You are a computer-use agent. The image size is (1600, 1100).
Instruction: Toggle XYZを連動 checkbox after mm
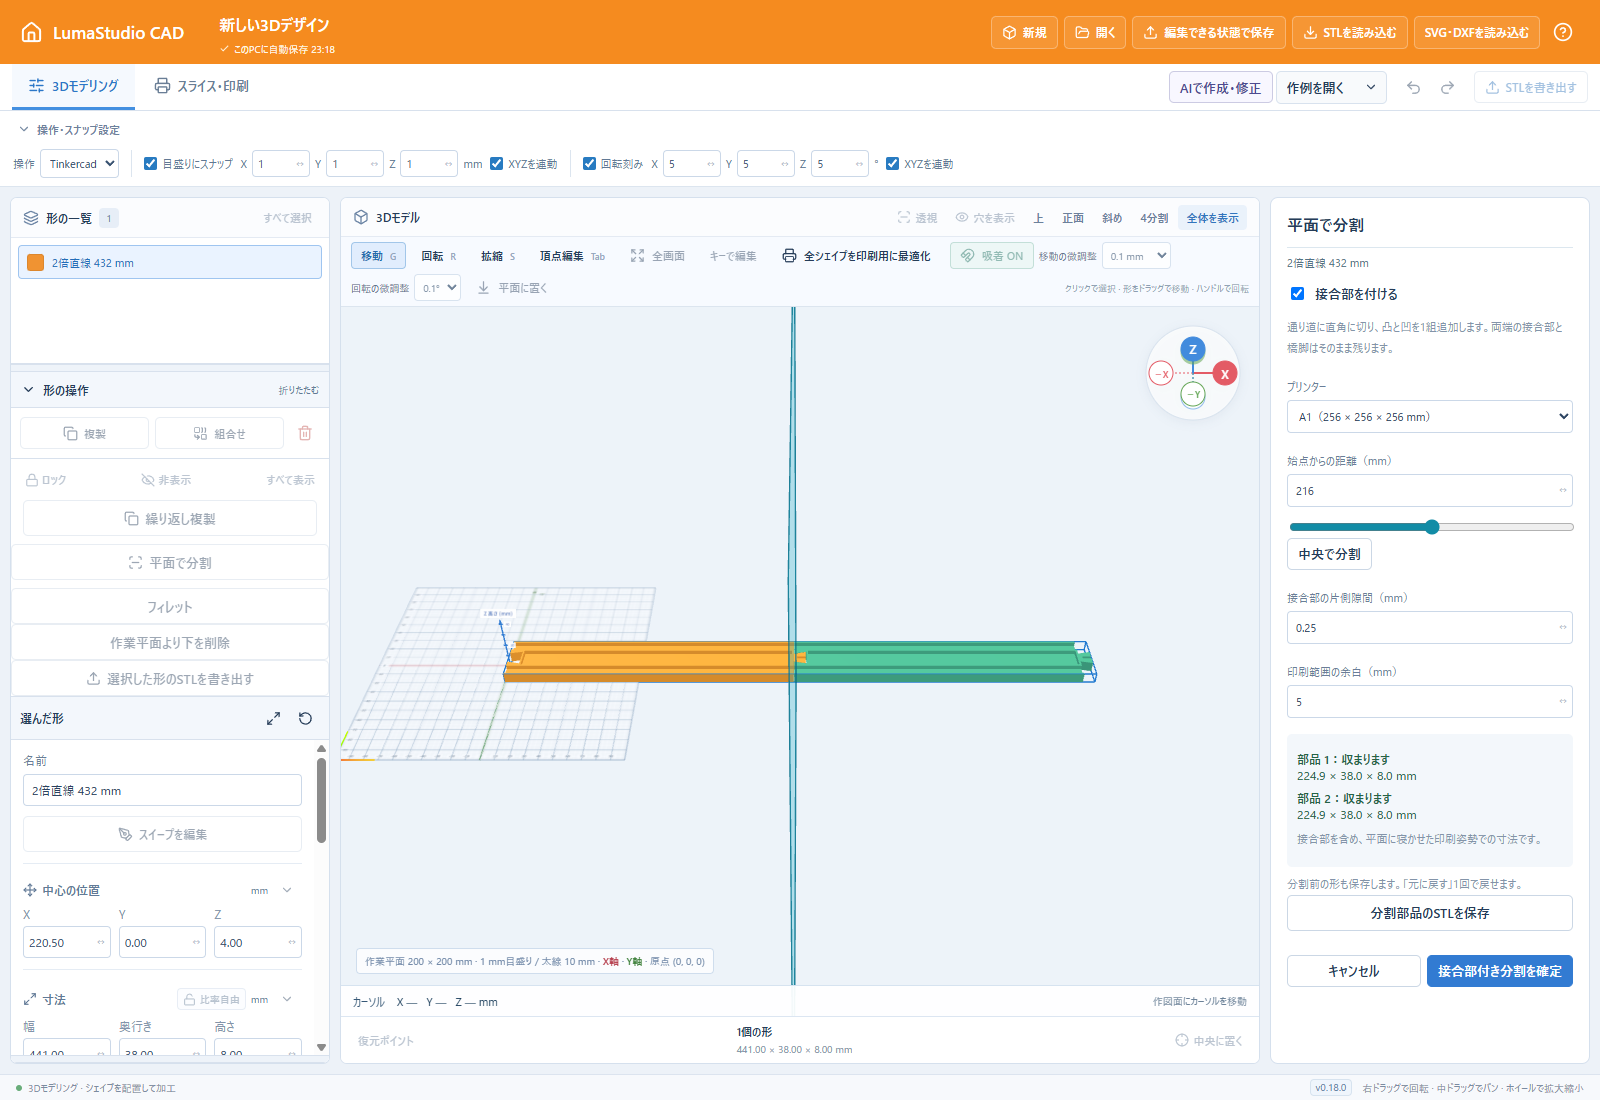click(497, 163)
